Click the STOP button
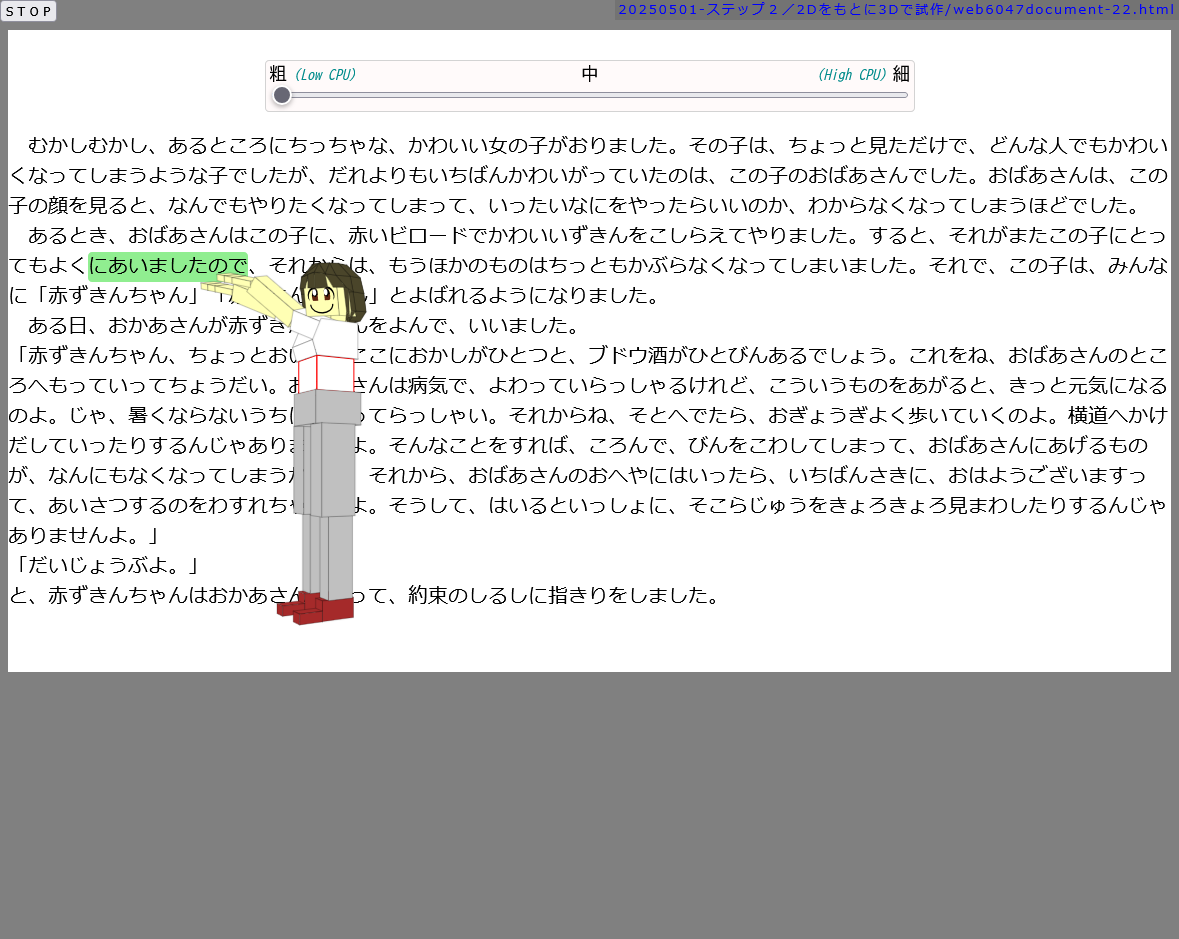 click(29, 11)
